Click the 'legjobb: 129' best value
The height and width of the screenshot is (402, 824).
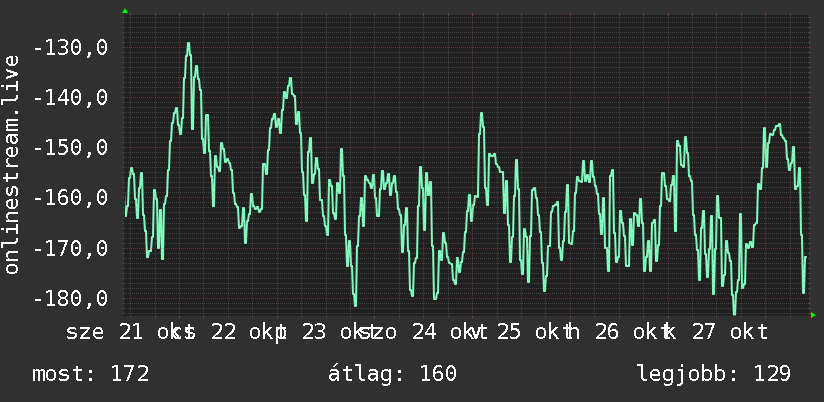[x=714, y=374]
